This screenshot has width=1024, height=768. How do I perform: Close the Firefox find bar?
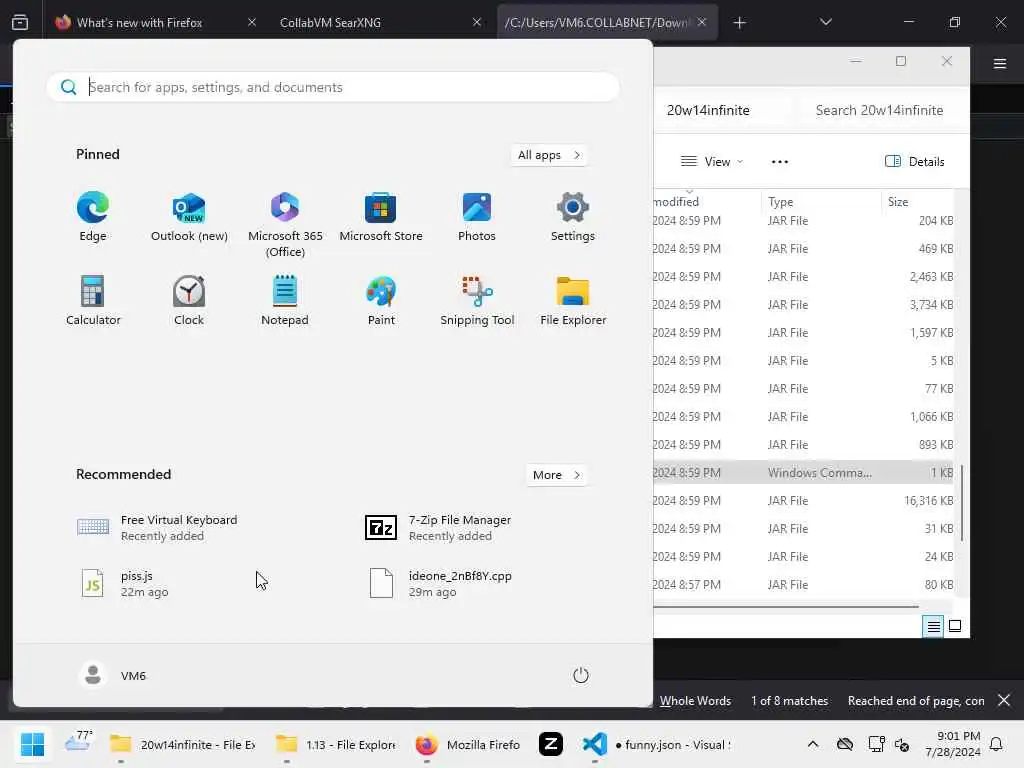pos(1004,700)
